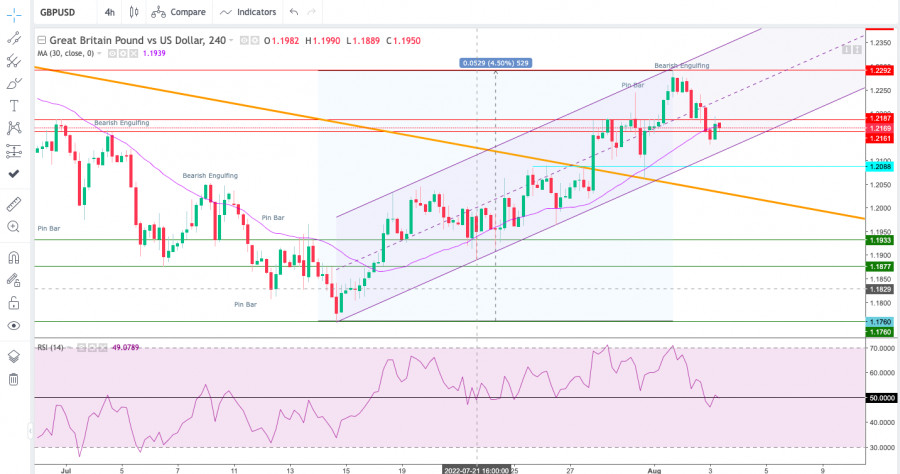
Task: Click the 2022-07-21 16:00:00 time label
Action: (x=476, y=470)
